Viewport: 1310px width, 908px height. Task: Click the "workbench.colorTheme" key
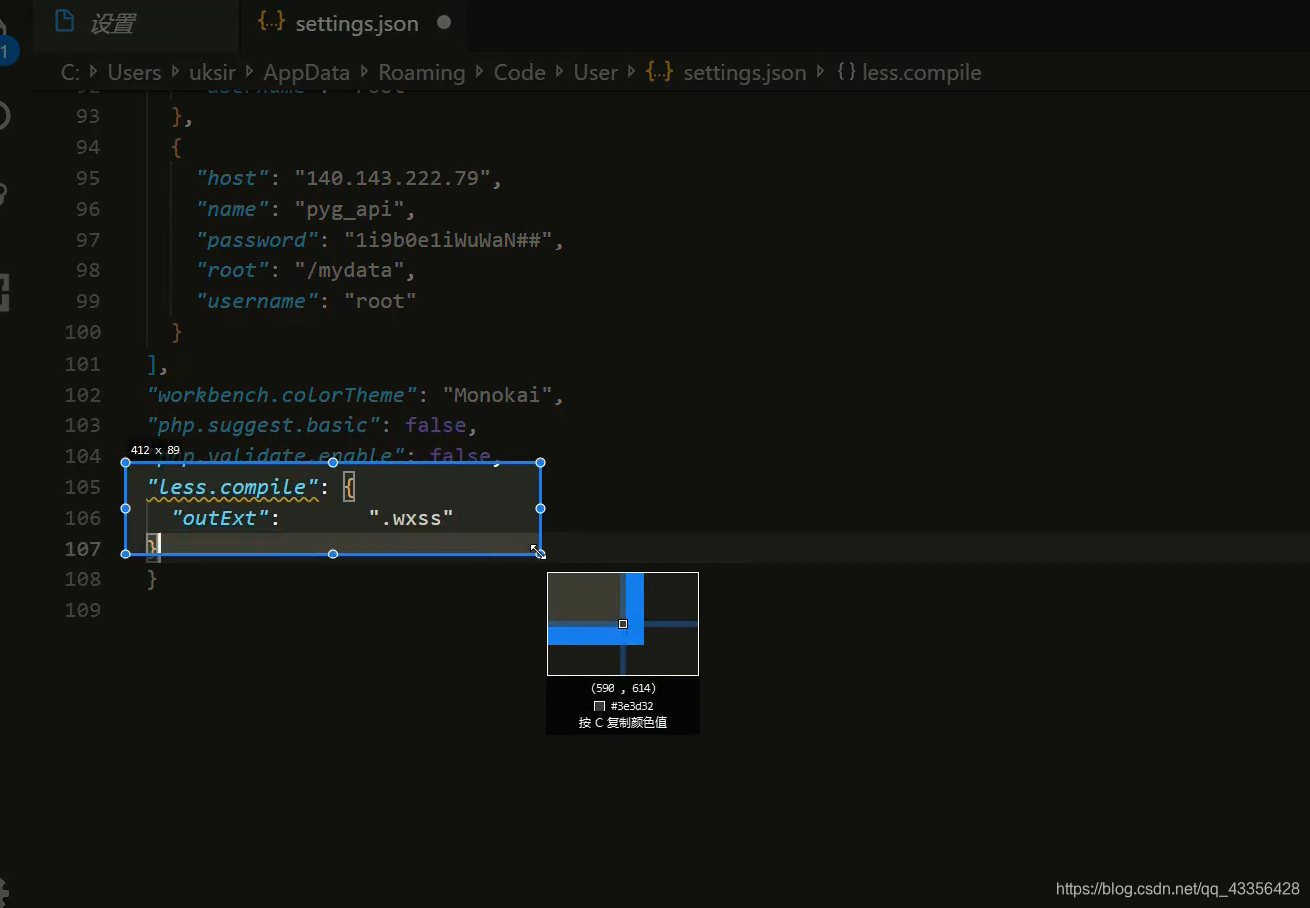[x=281, y=394]
